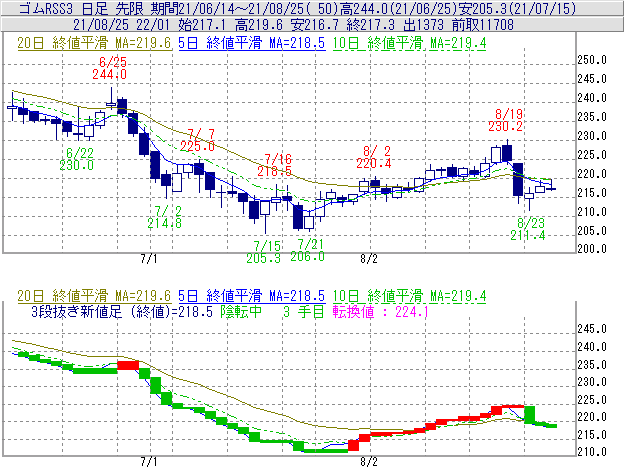This screenshot has height=475, width=624.
Task: Click the 7/1 date label under lower chart
Action: click(149, 462)
